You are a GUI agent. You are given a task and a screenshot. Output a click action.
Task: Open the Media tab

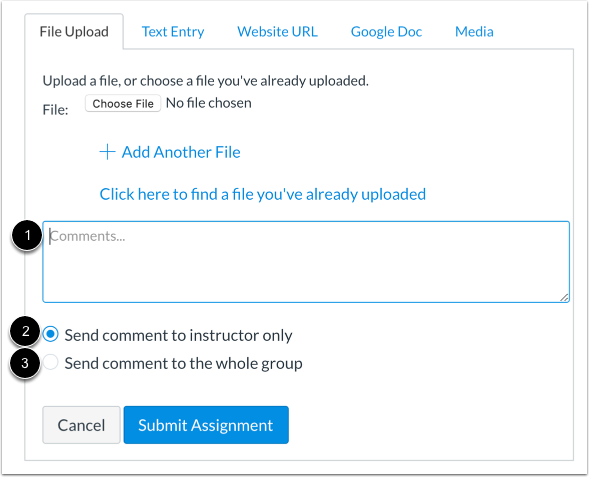pyautogui.click(x=474, y=32)
